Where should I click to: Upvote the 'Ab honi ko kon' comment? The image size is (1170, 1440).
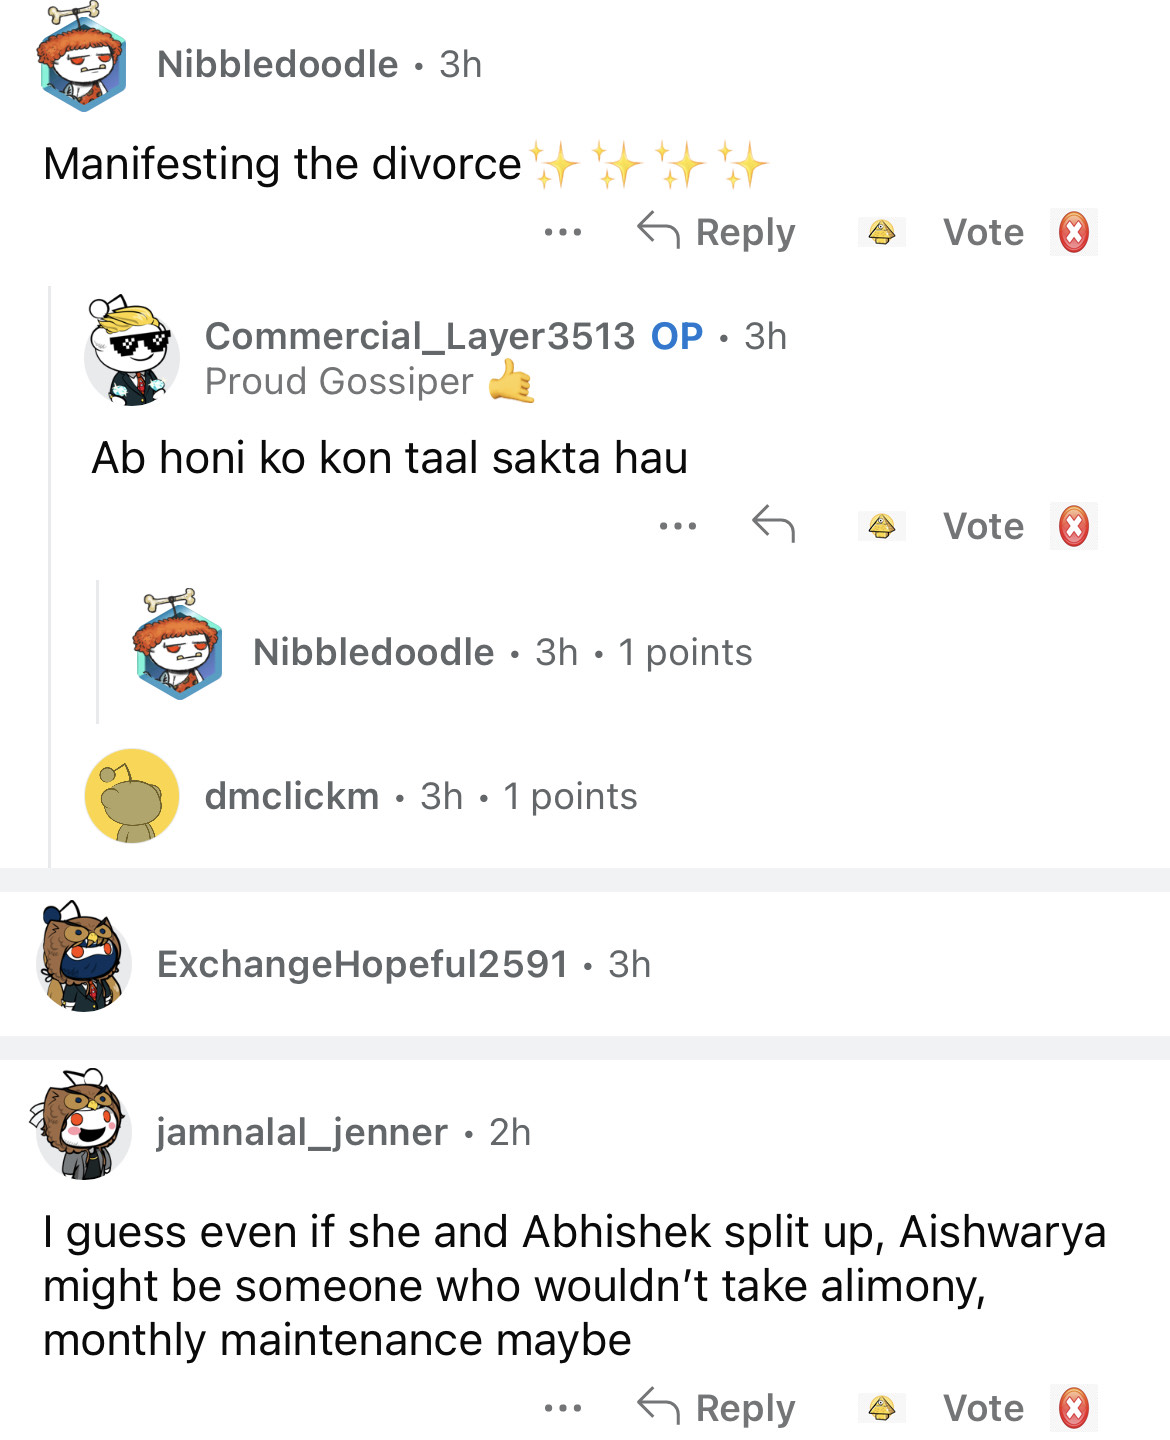[x=881, y=526]
